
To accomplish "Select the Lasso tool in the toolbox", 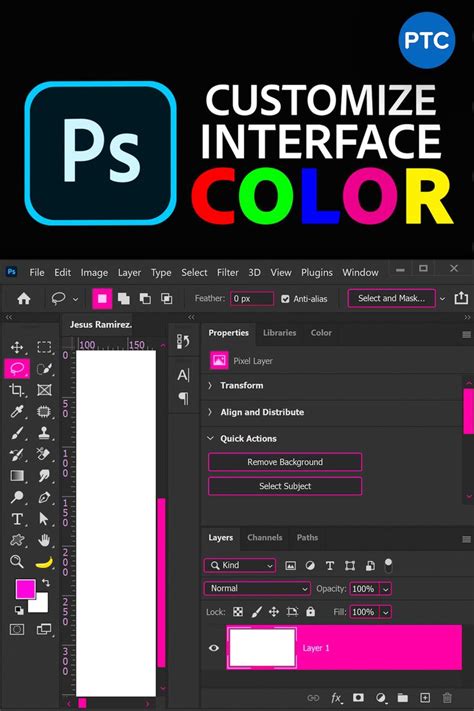I will [17, 369].
